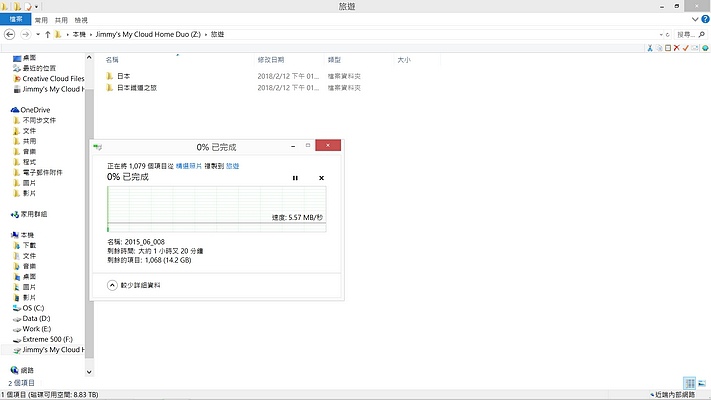Expand breadcrumb arrow after Jimmy's My Cloud Home Duo
711x400 pixels.
(x=205, y=34)
